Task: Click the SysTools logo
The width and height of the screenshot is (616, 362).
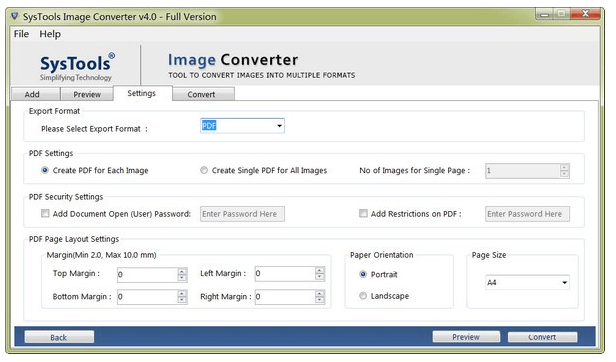Action: coord(77,67)
